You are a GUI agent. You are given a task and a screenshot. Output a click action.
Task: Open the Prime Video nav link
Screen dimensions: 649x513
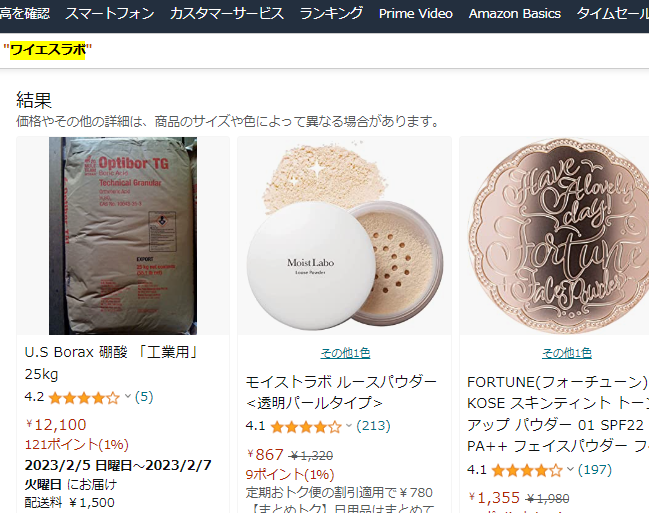point(416,14)
